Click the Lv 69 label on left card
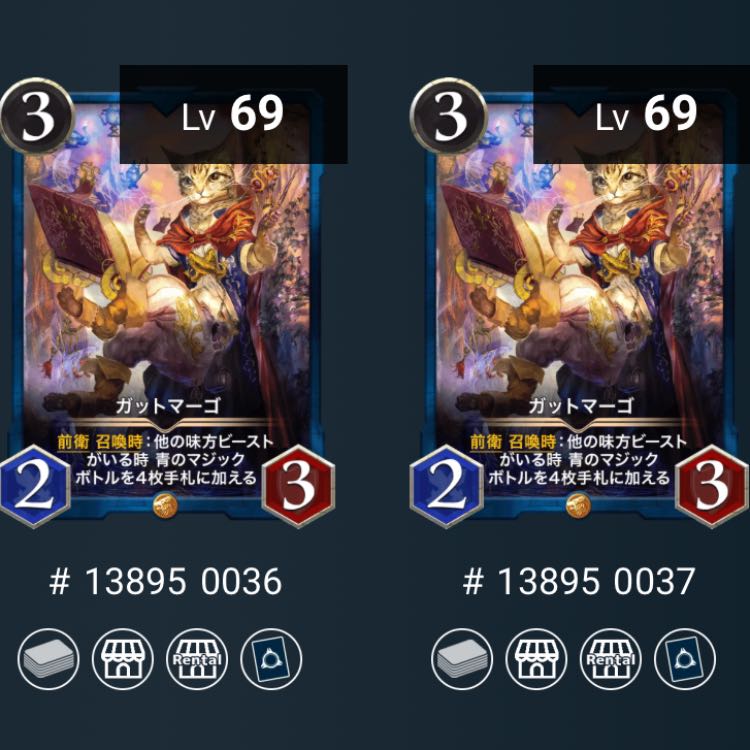750x750 pixels. point(233,114)
